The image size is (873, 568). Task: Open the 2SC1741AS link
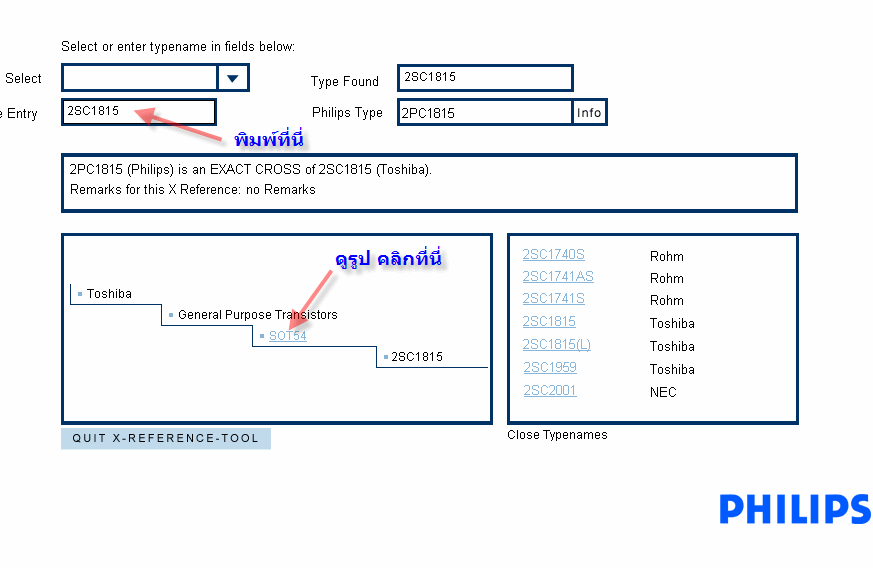[558, 277]
